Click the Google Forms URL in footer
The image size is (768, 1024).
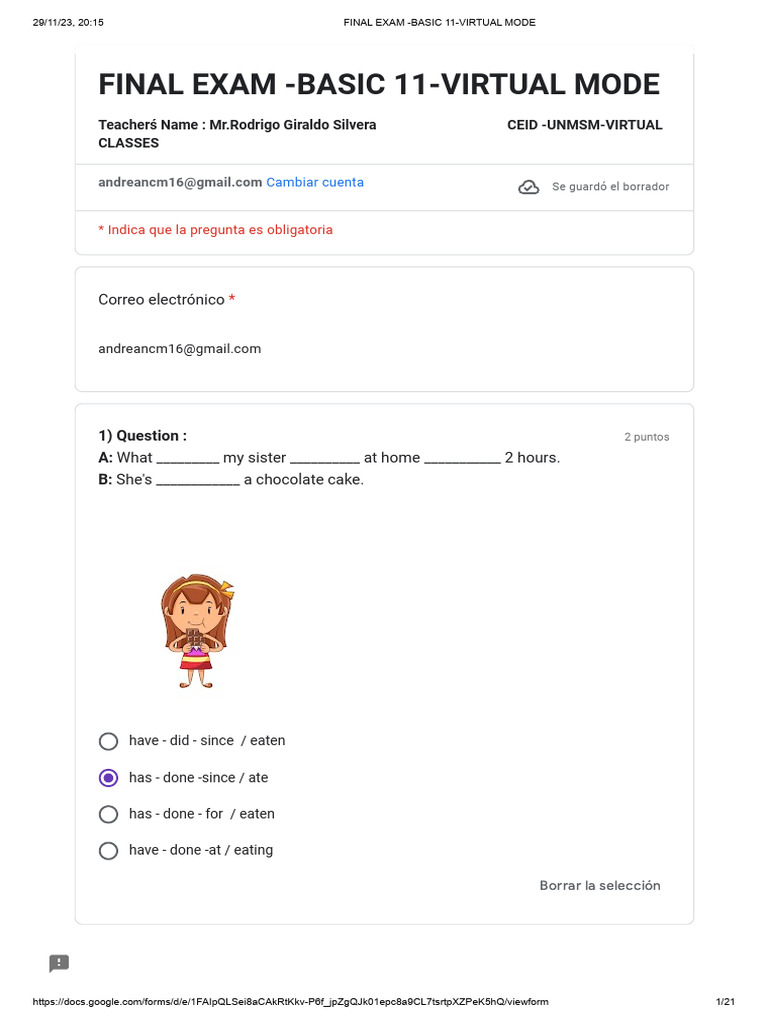click(x=290, y=1002)
